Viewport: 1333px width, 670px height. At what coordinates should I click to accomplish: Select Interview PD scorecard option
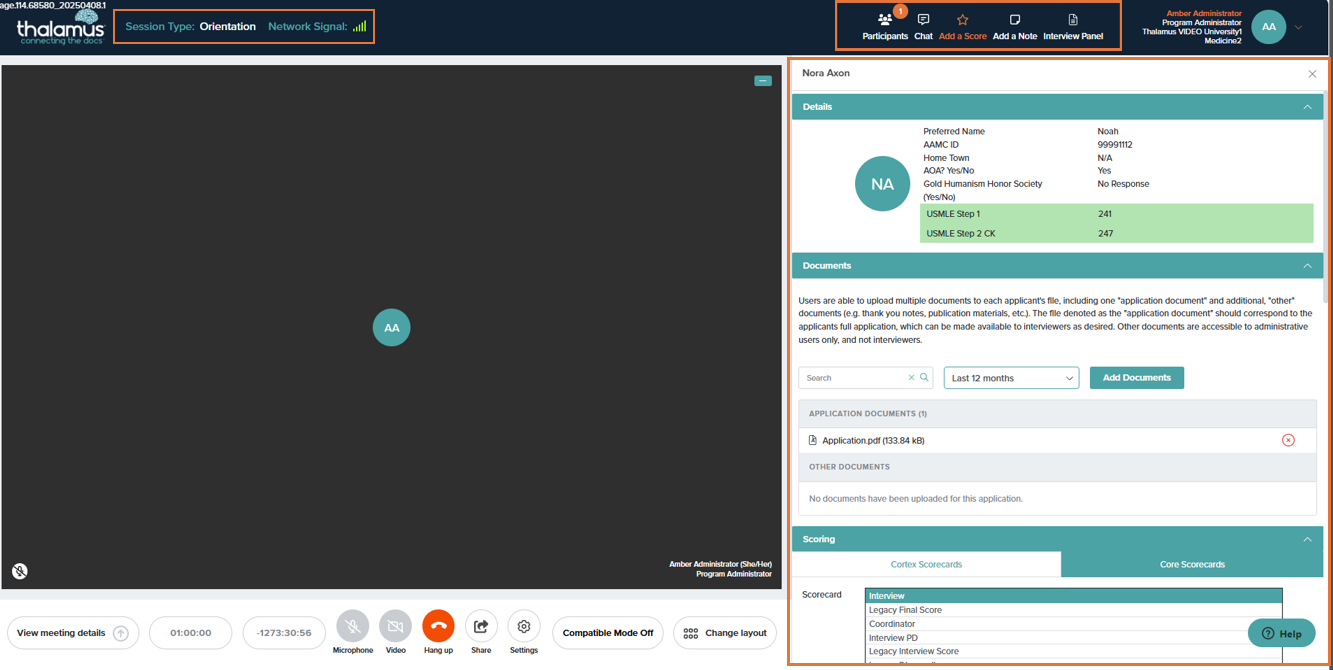[1073, 638]
